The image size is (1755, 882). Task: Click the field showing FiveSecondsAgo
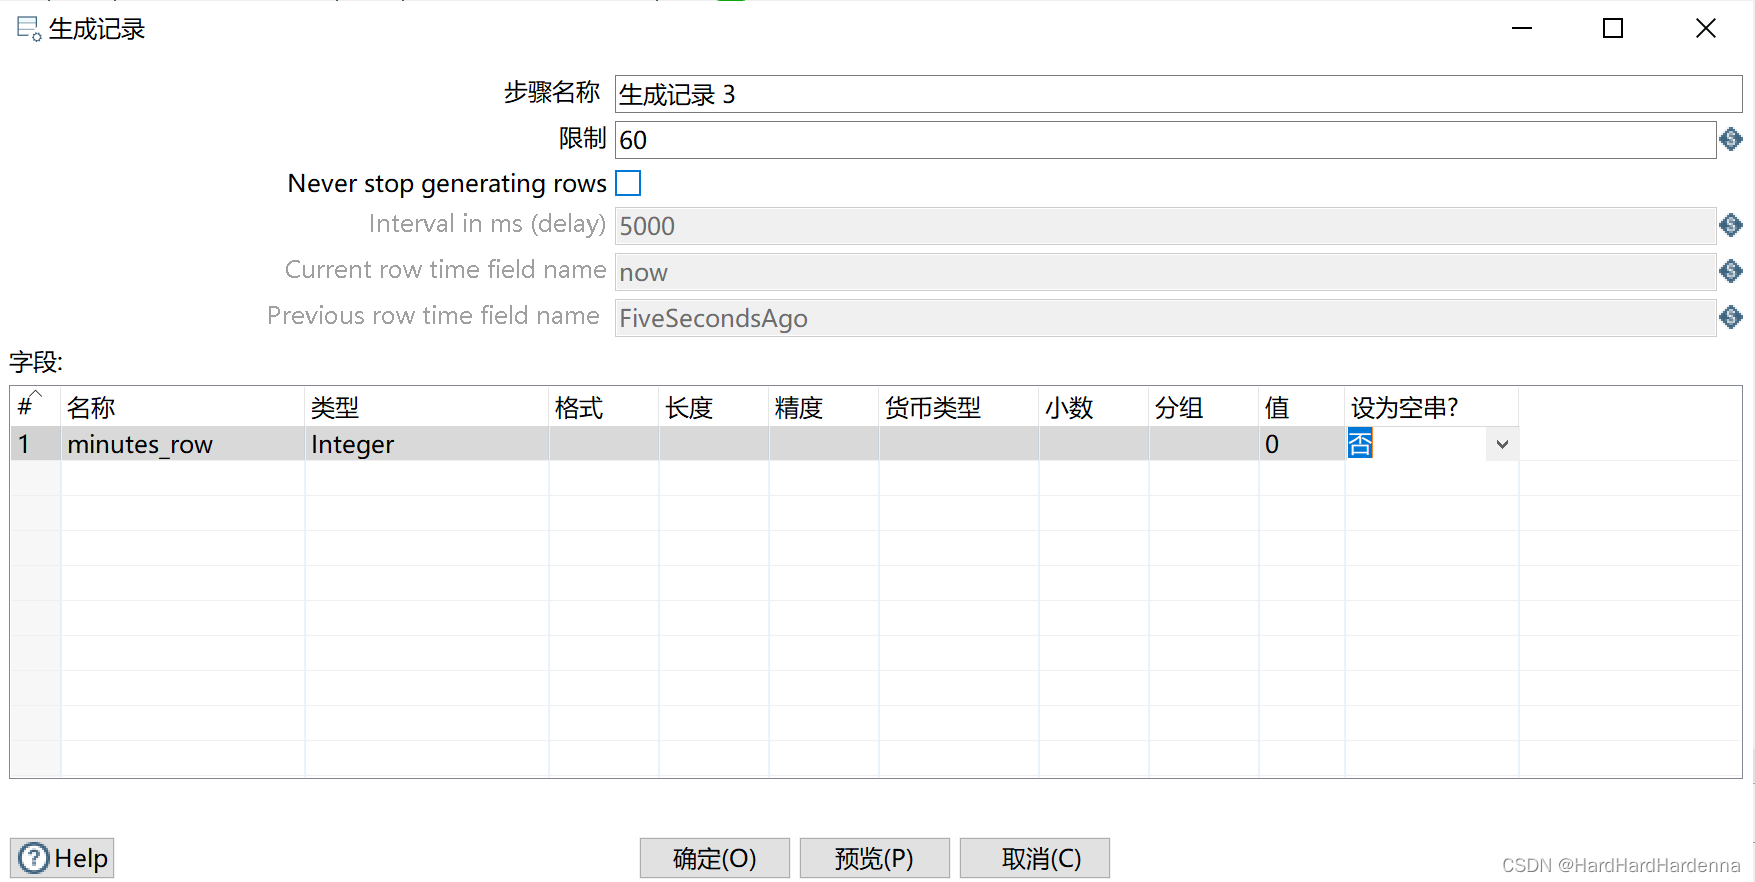pos(1165,318)
